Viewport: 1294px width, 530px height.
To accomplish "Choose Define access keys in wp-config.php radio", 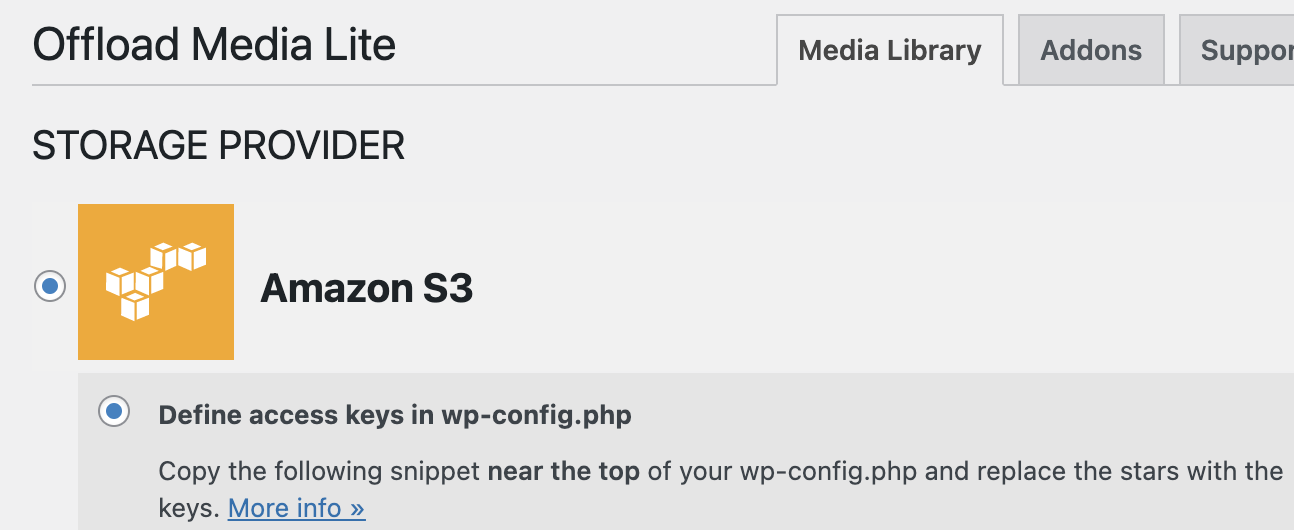I will point(114,411).
